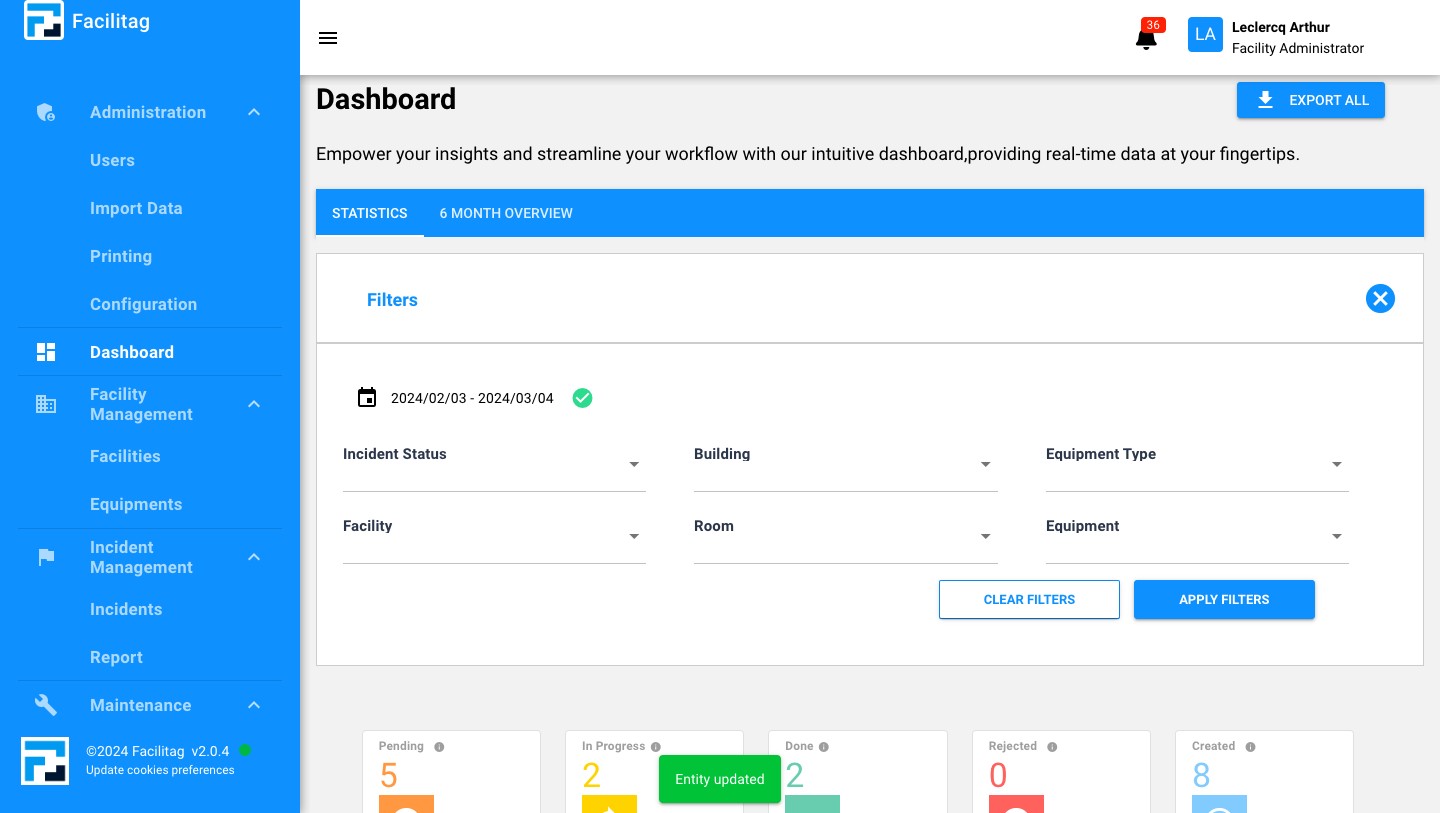Click the Facilitag logo in sidebar header
The width and height of the screenshot is (1440, 813).
[x=44, y=21]
